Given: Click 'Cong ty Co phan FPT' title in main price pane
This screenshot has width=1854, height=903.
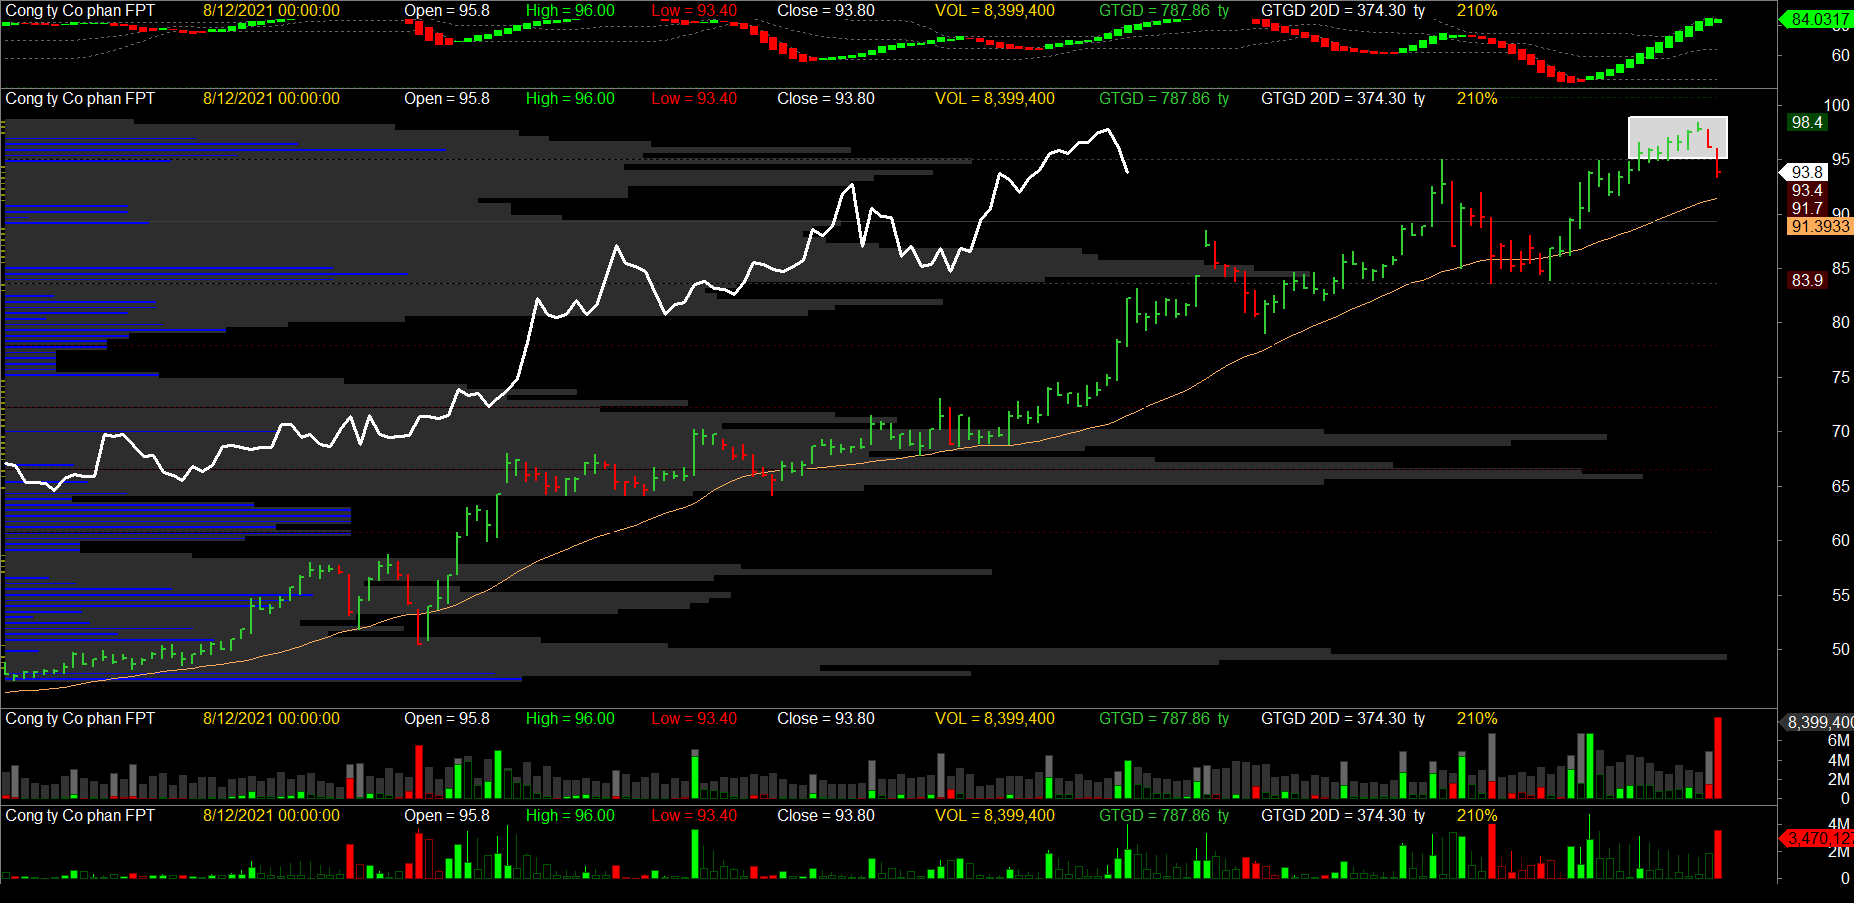Looking at the screenshot, I should 80,98.
